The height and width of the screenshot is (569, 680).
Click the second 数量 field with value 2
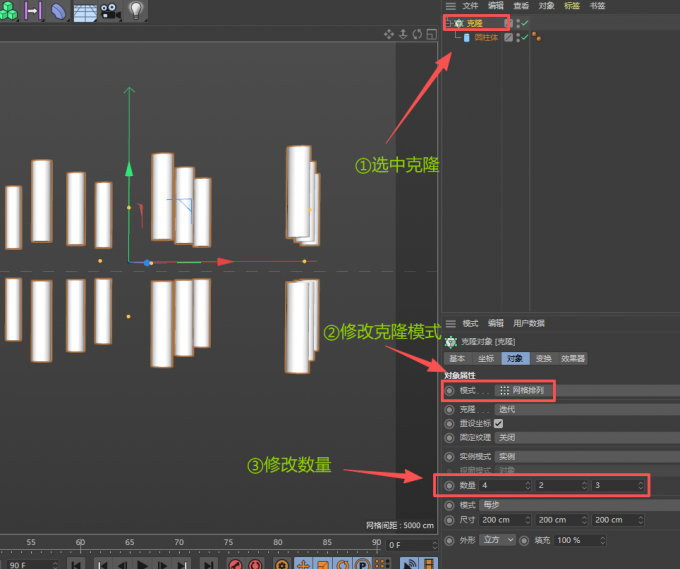tap(562, 486)
